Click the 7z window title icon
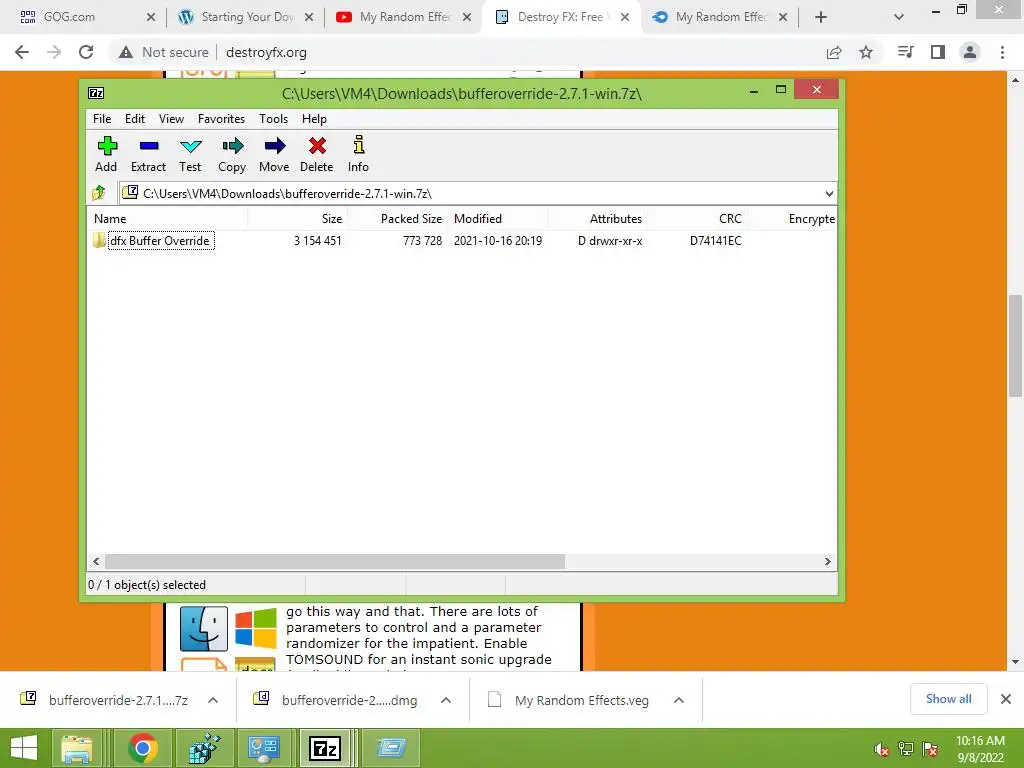Viewport: 1024px width, 768px height. tap(96, 93)
